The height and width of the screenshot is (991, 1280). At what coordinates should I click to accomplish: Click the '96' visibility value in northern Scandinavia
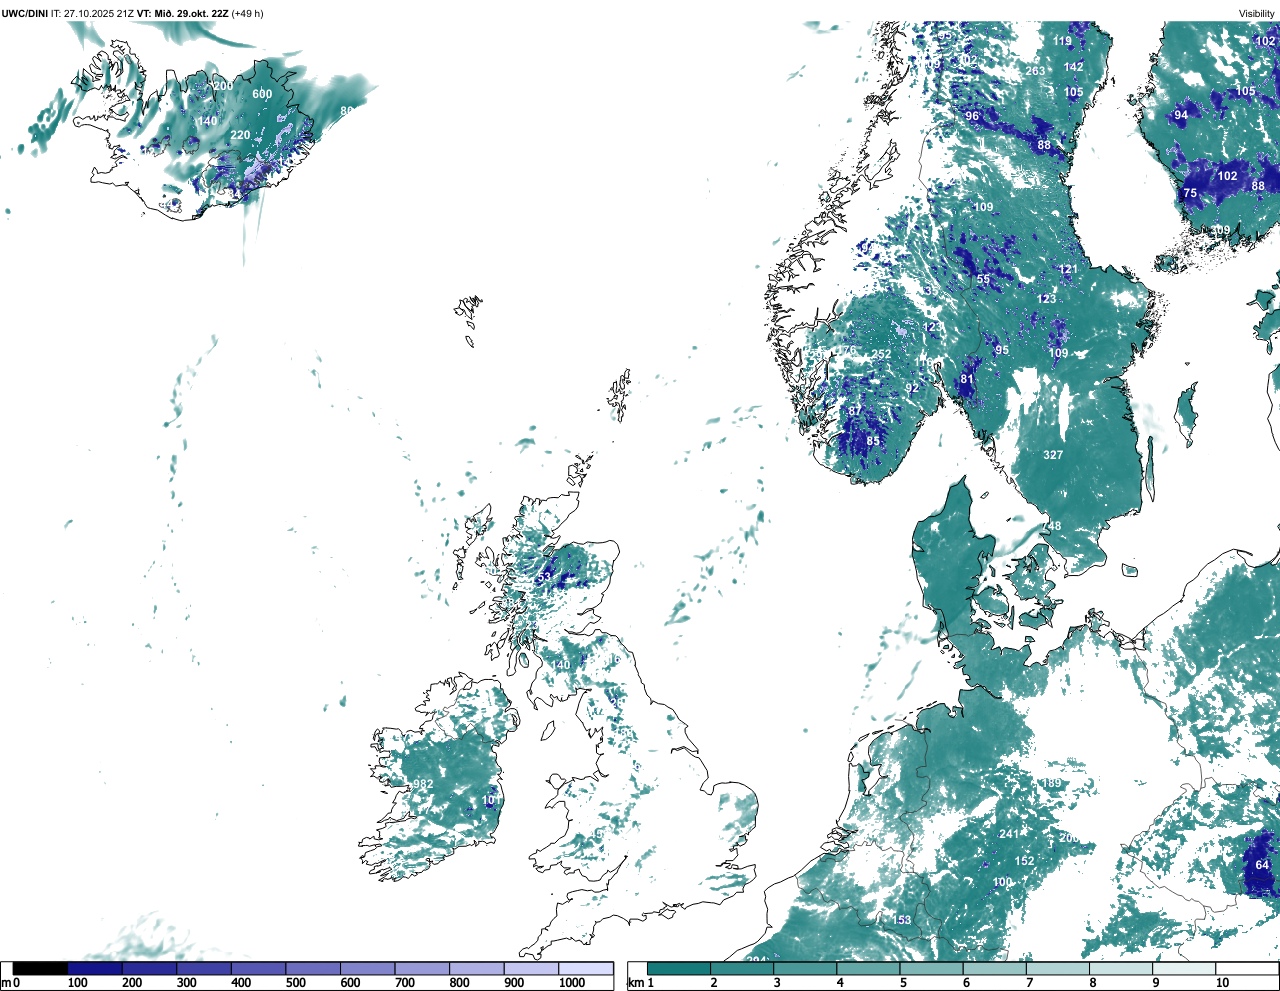point(972,116)
